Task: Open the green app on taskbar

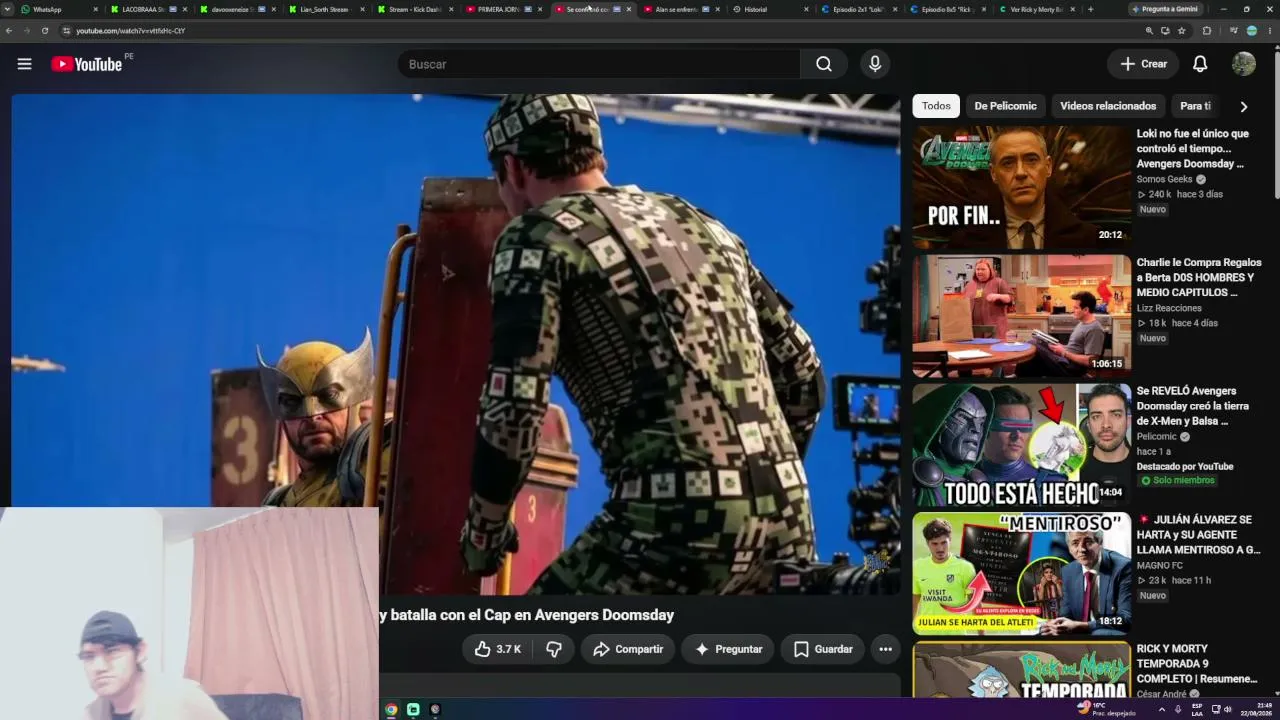Action: (x=413, y=709)
